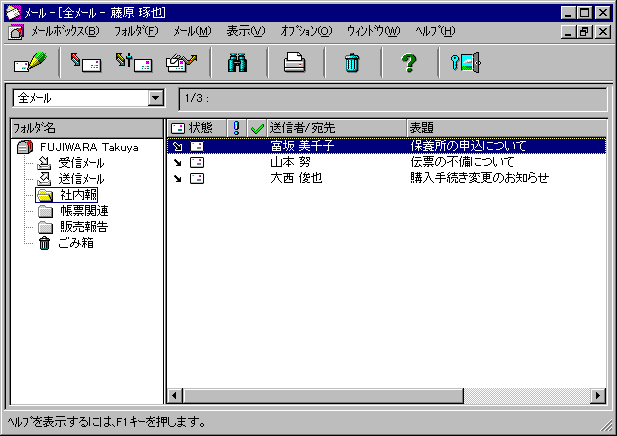
Task: Open the 全メール filter dropdown arrow
Action: [x=156, y=98]
